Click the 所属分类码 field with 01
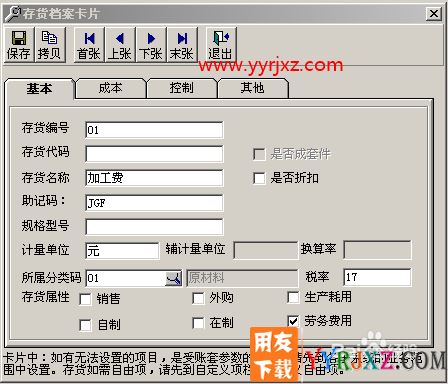The image size is (448, 384). coord(126,278)
